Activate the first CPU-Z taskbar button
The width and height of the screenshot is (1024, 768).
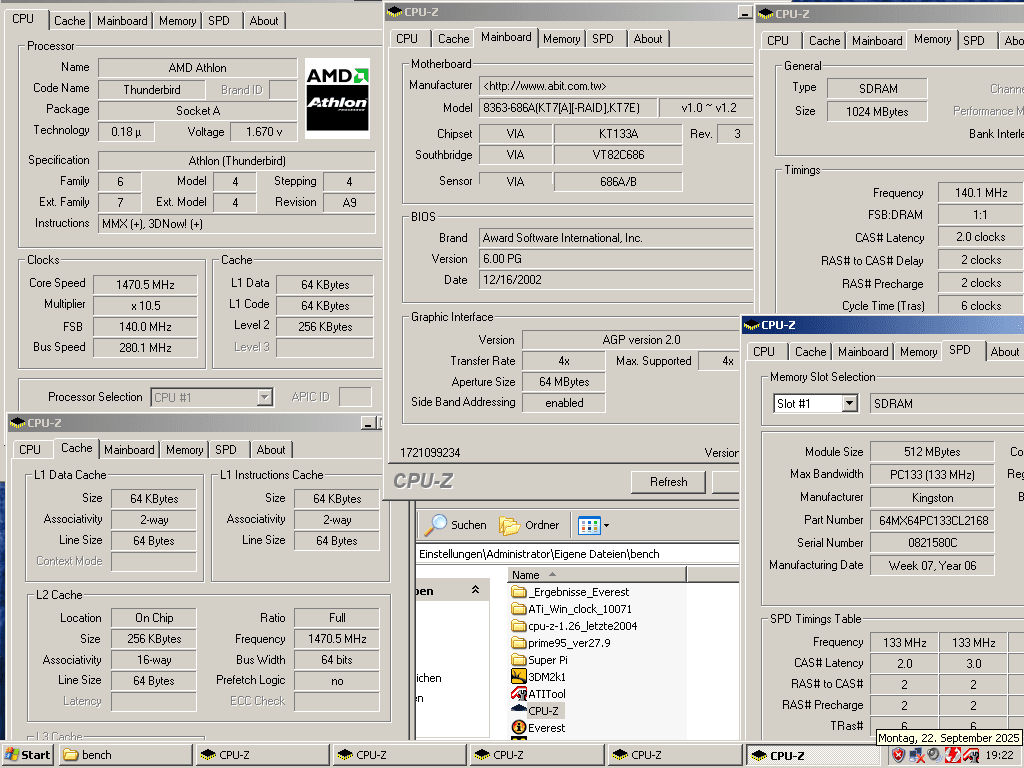click(x=264, y=755)
